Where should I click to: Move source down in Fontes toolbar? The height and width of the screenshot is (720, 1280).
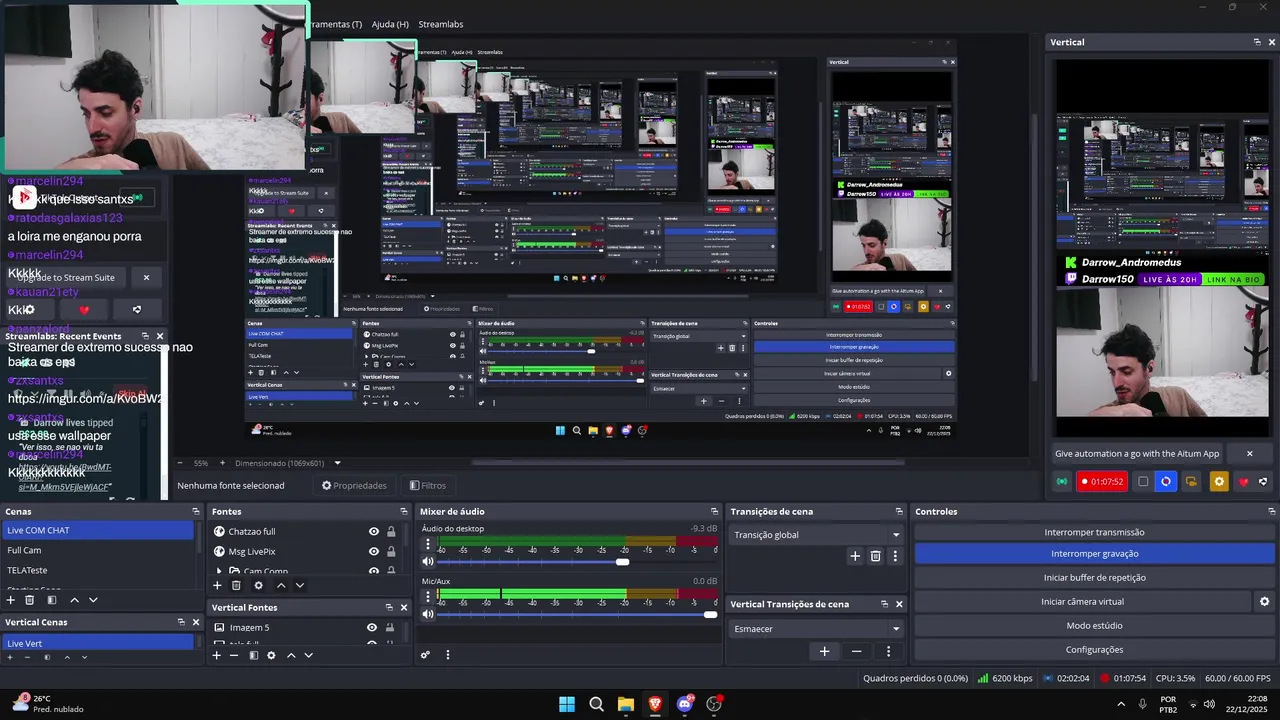299,585
